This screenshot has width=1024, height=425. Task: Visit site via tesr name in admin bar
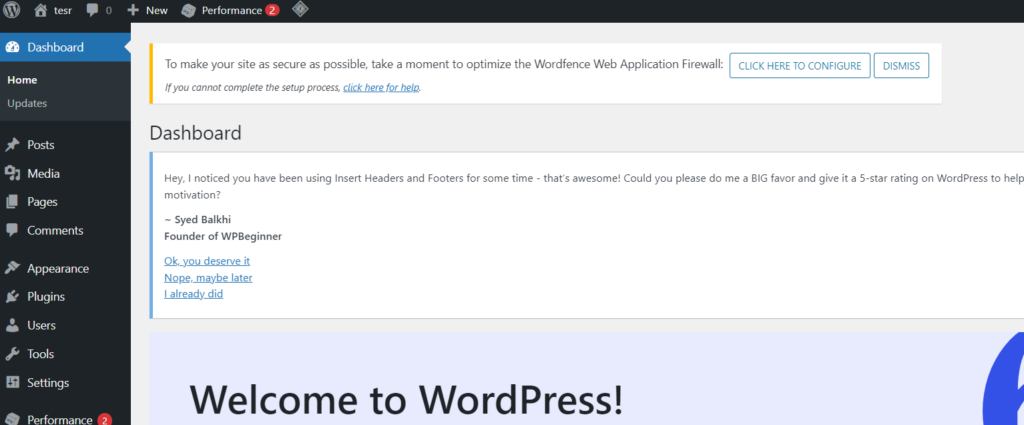63,10
